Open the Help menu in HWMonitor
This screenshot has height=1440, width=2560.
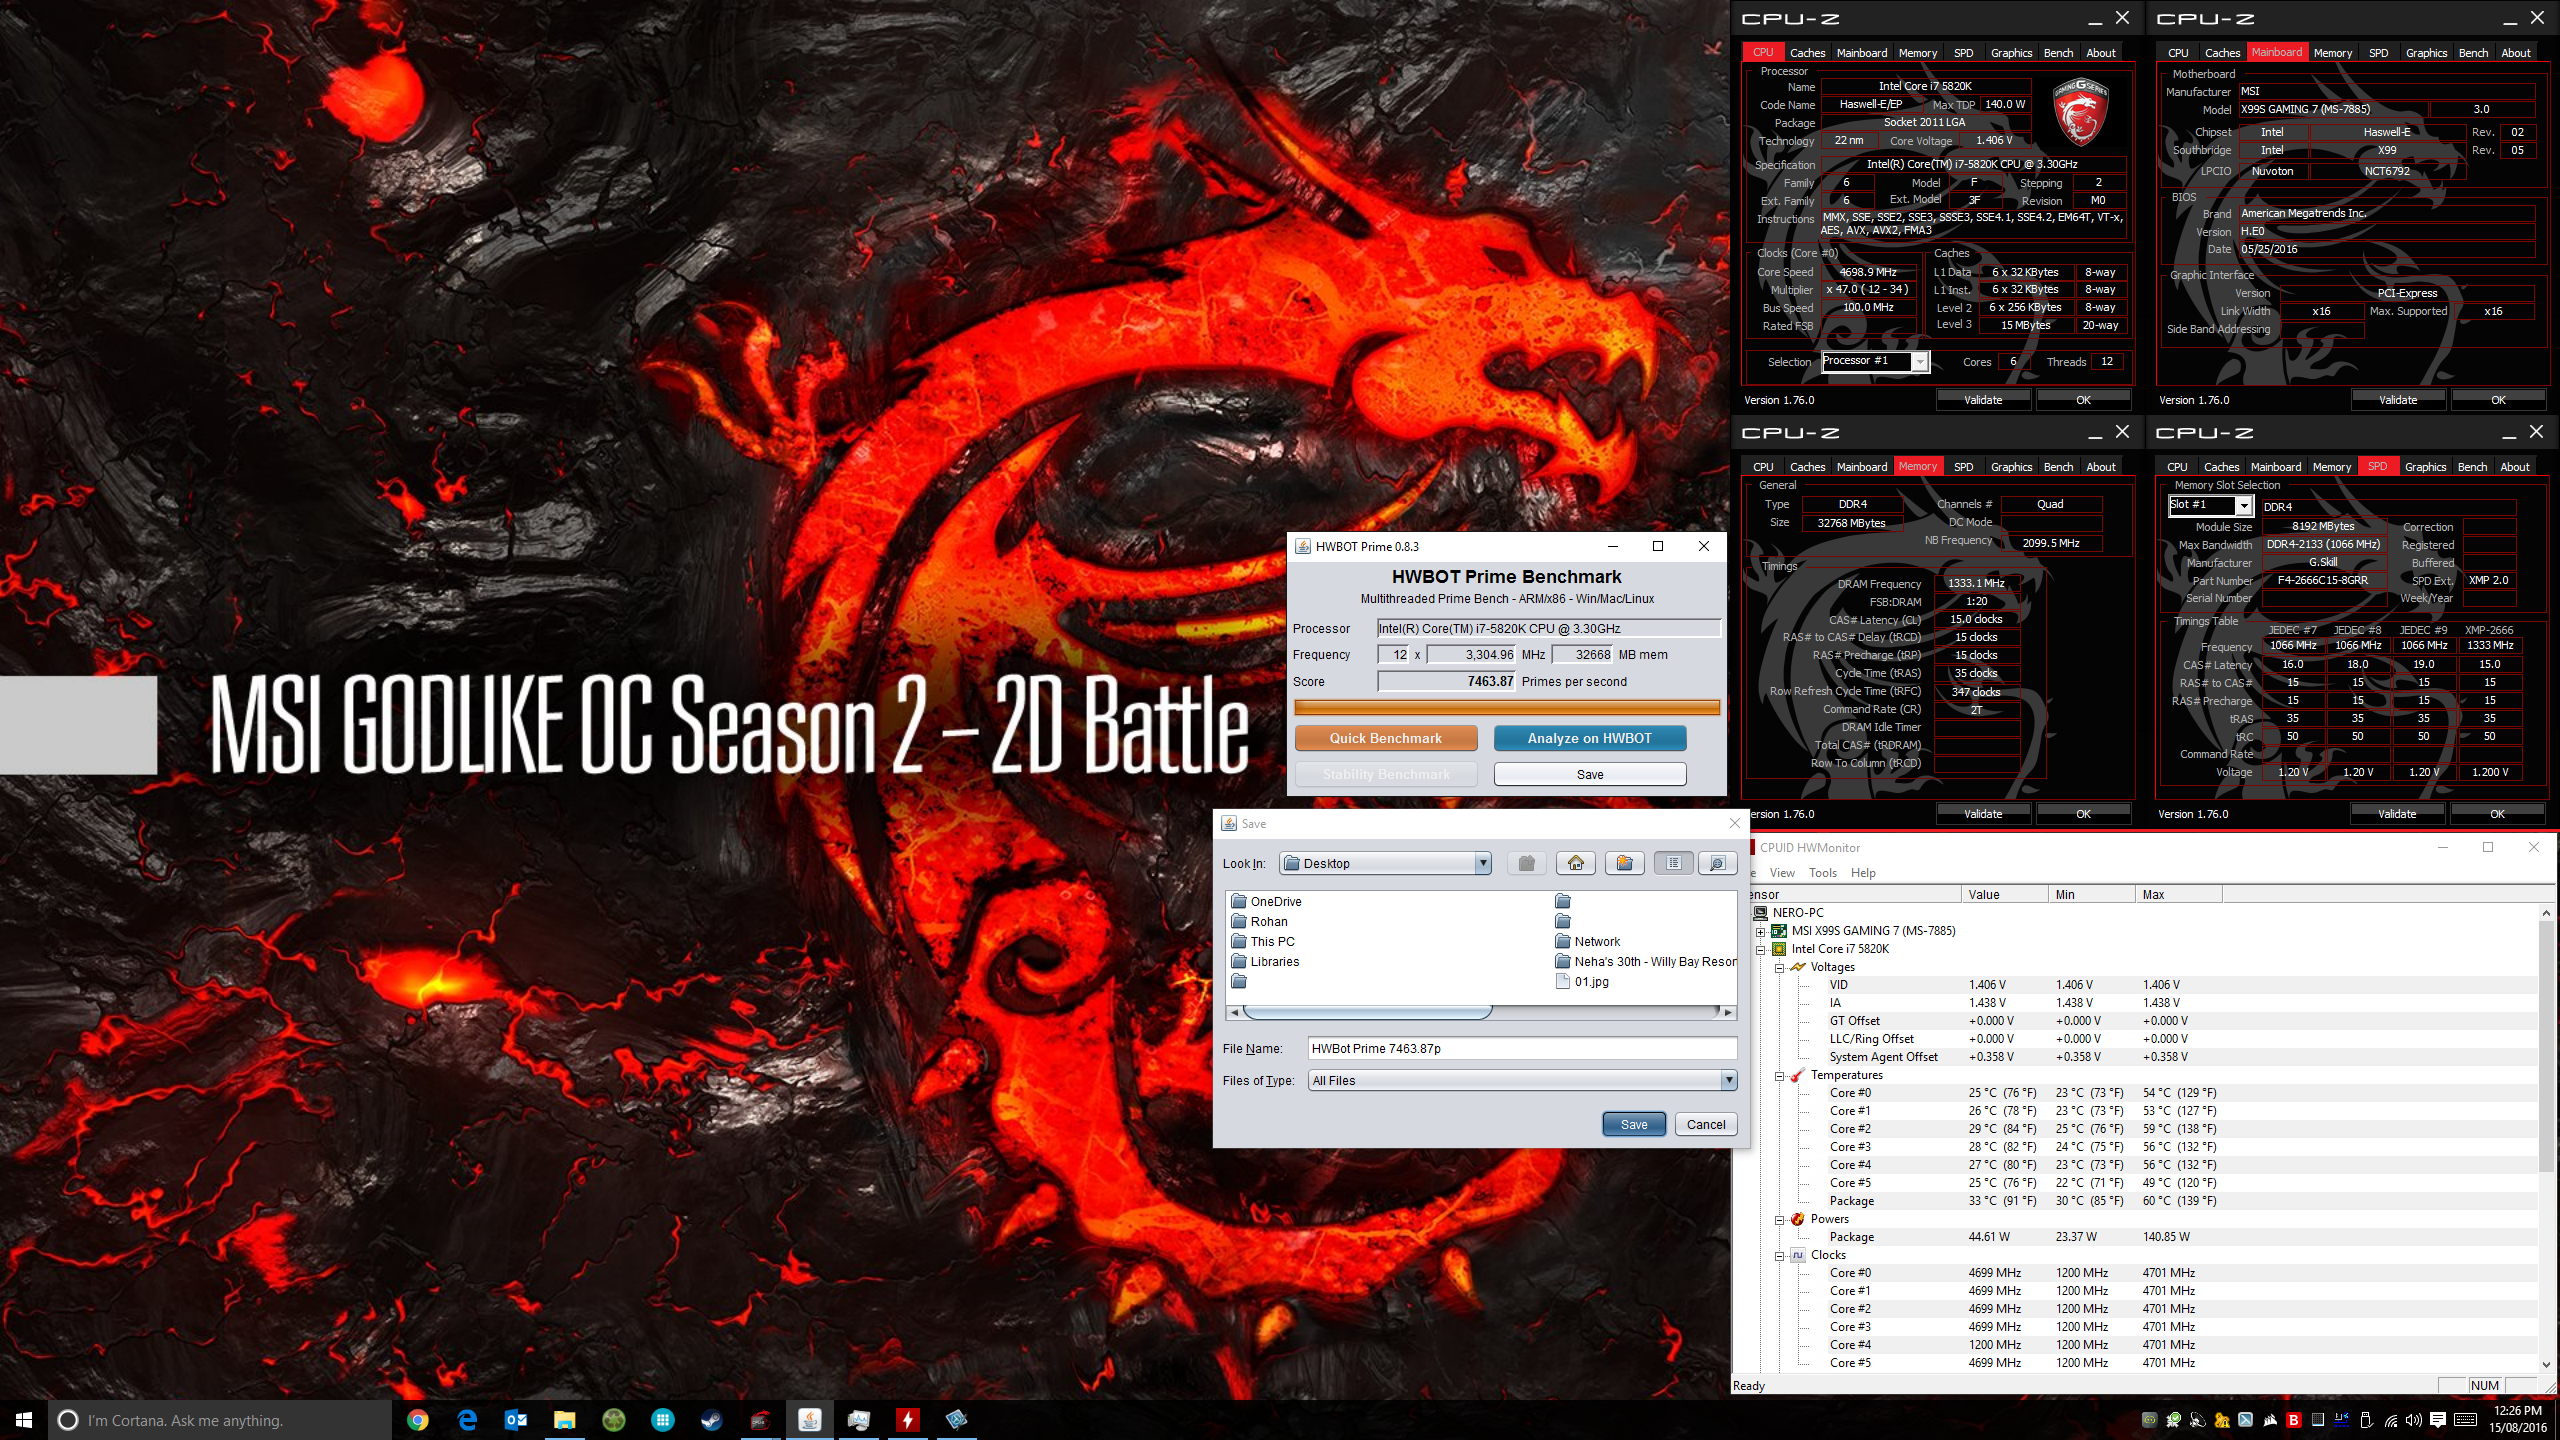coord(1863,872)
